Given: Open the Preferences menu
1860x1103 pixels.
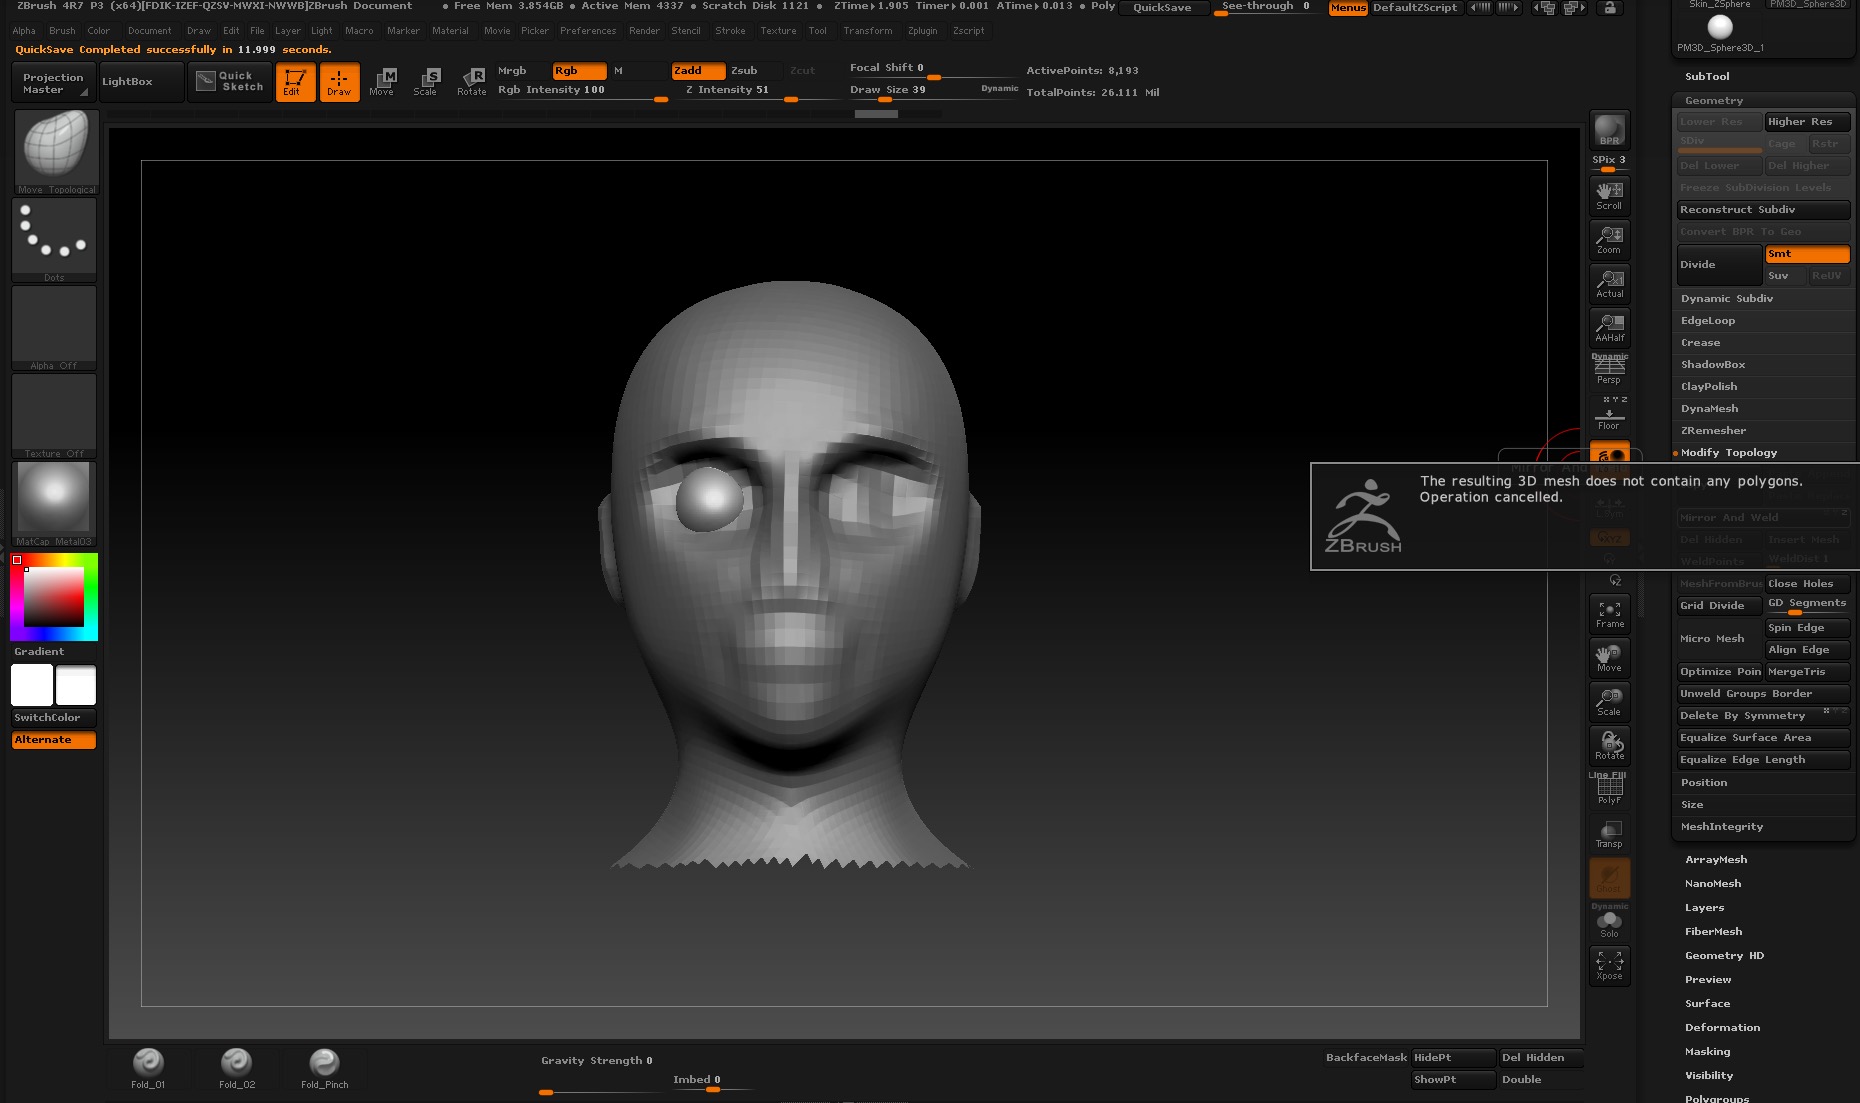Looking at the screenshot, I should (x=588, y=31).
